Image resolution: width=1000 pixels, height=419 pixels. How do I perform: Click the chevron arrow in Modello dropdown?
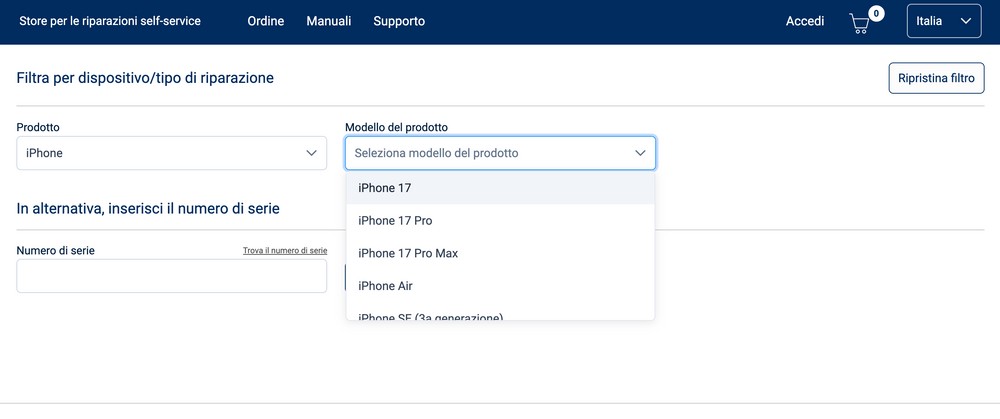(x=640, y=153)
